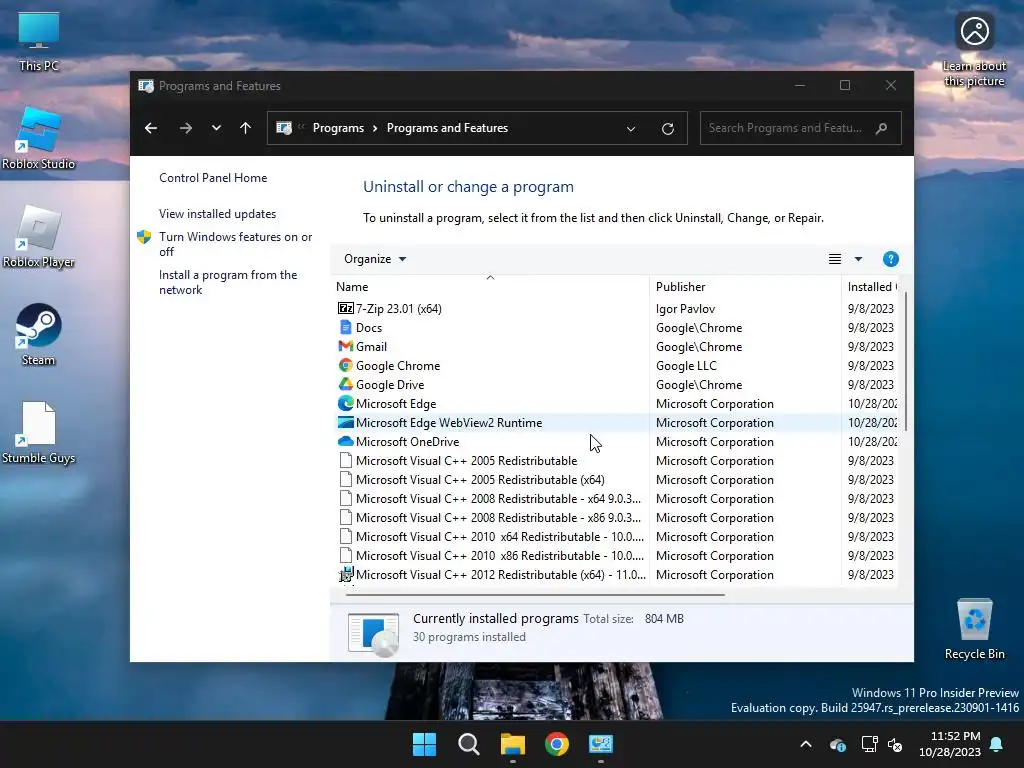Screen dimensions: 1024x768
Task: Open Google Chrome from the taskbar
Action: [x=556, y=744]
